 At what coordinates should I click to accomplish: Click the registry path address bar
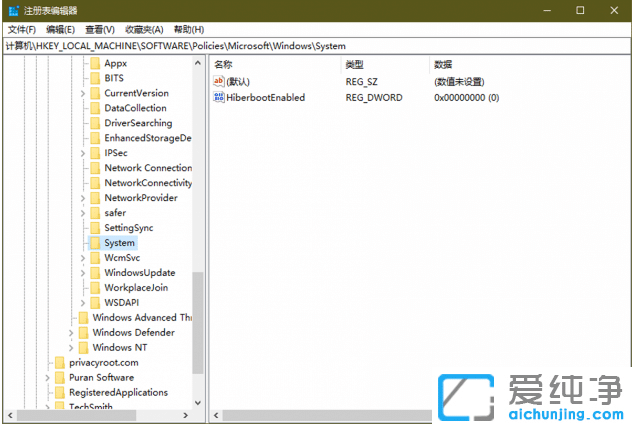(316, 46)
